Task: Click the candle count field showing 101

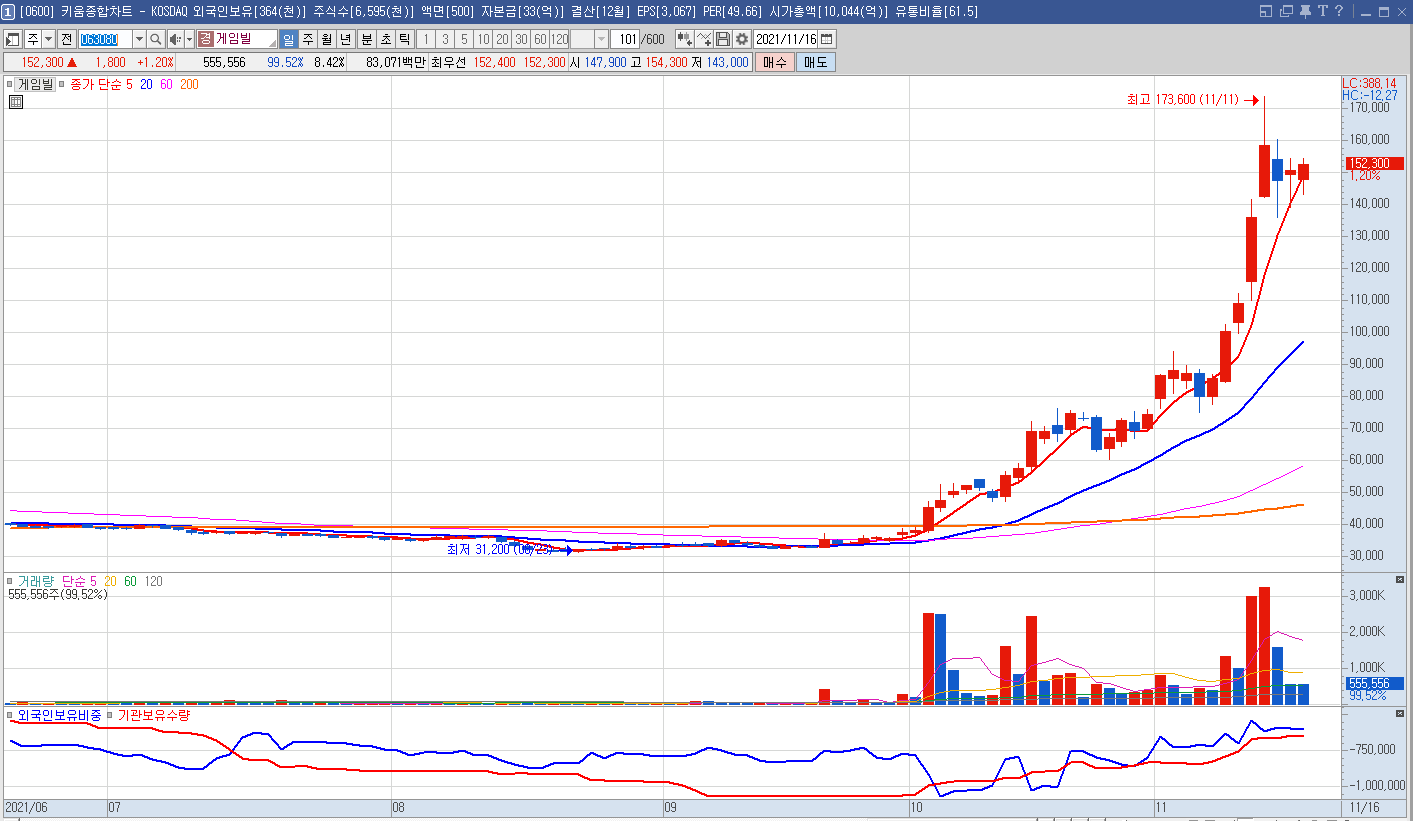Action: 624,39
